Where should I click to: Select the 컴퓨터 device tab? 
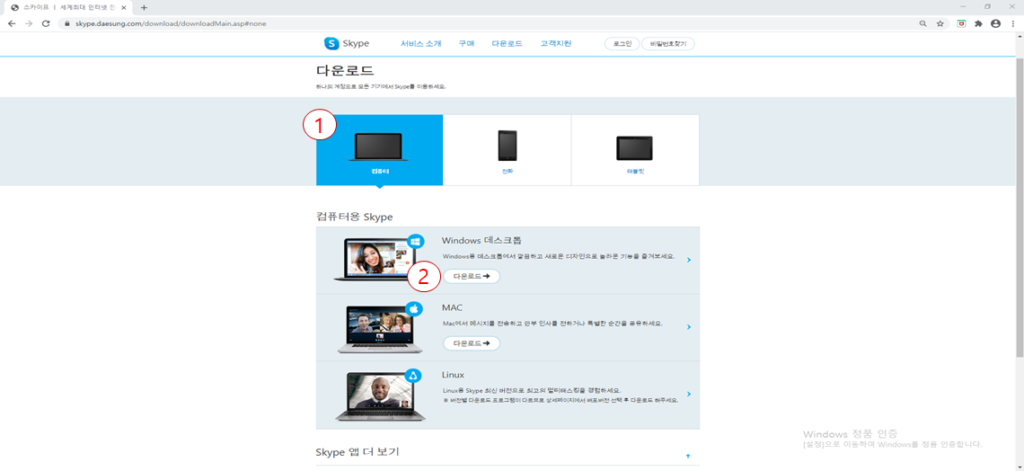click(x=379, y=150)
